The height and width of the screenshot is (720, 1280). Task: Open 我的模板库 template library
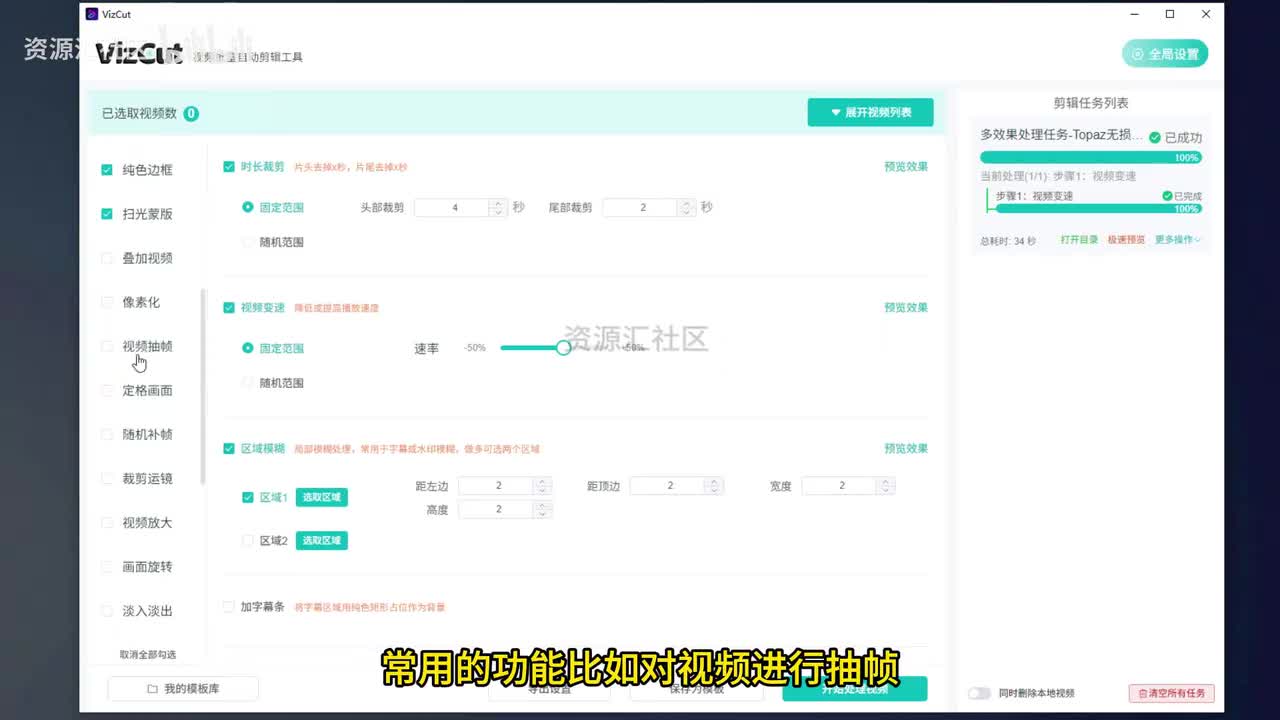[x=183, y=689]
